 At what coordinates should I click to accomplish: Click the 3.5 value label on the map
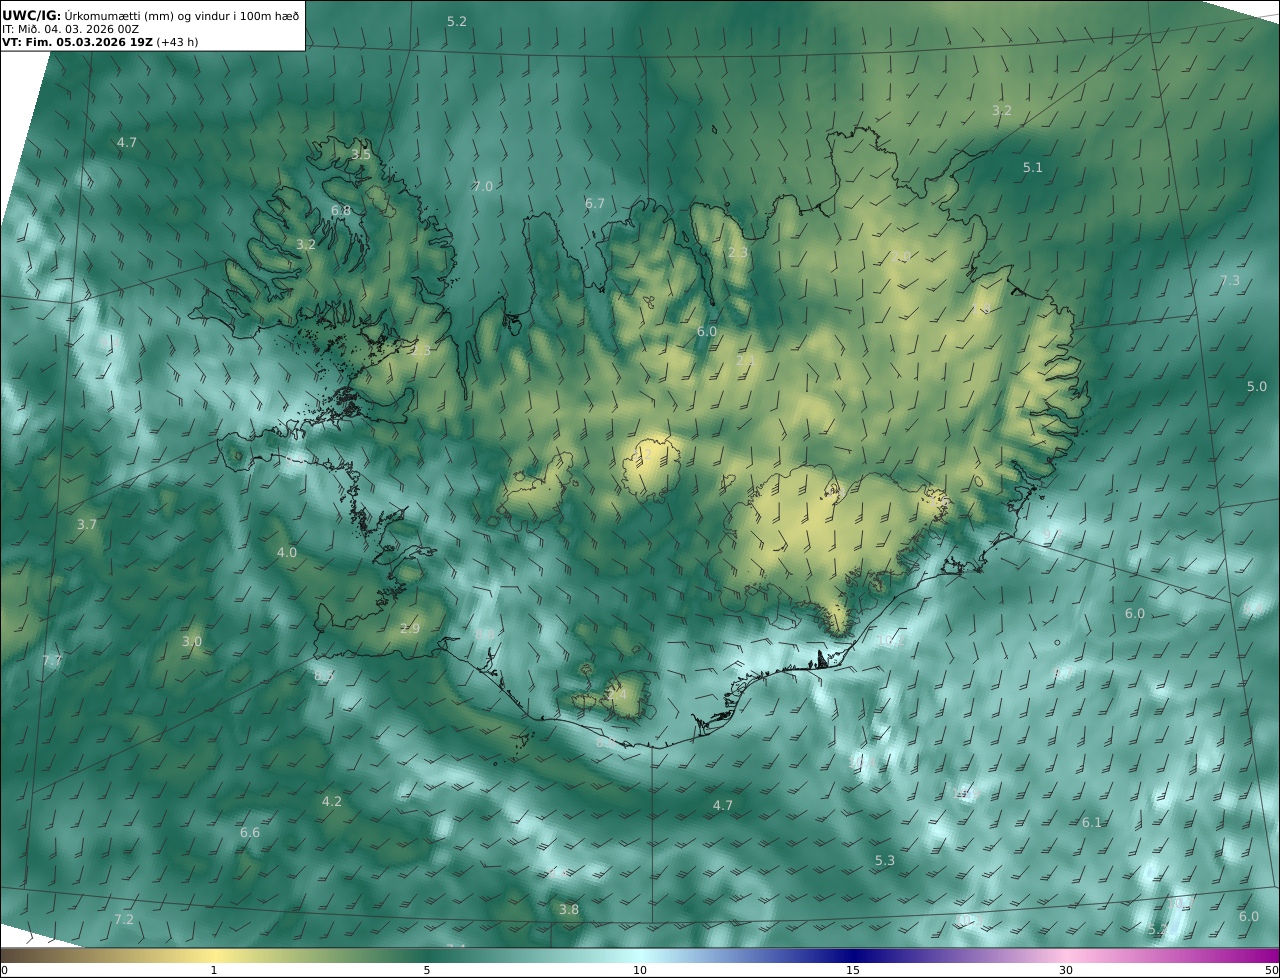point(361,154)
